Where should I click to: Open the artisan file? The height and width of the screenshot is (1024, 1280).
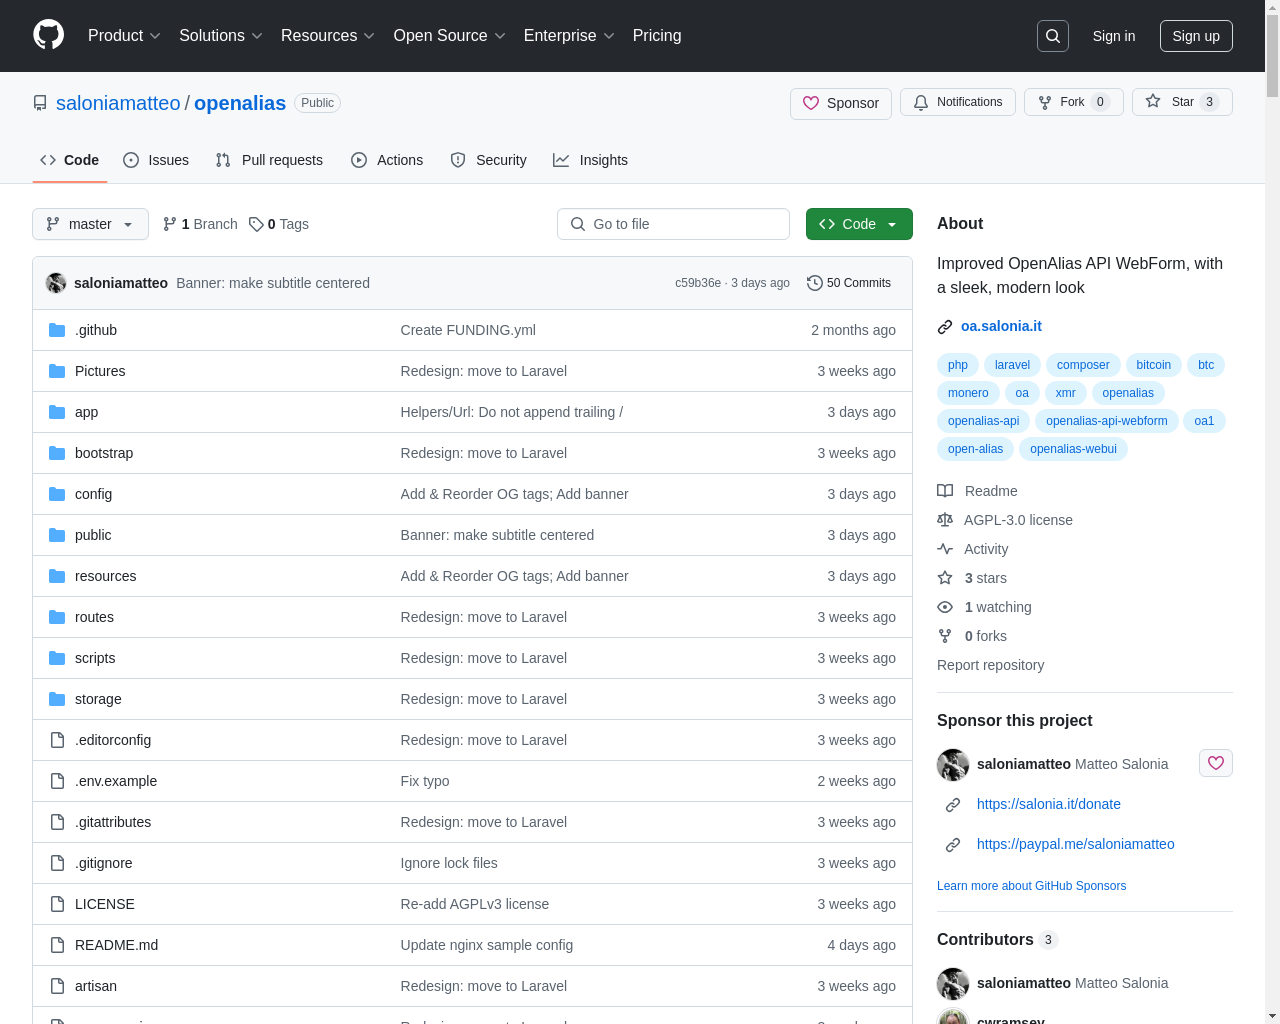pos(96,986)
